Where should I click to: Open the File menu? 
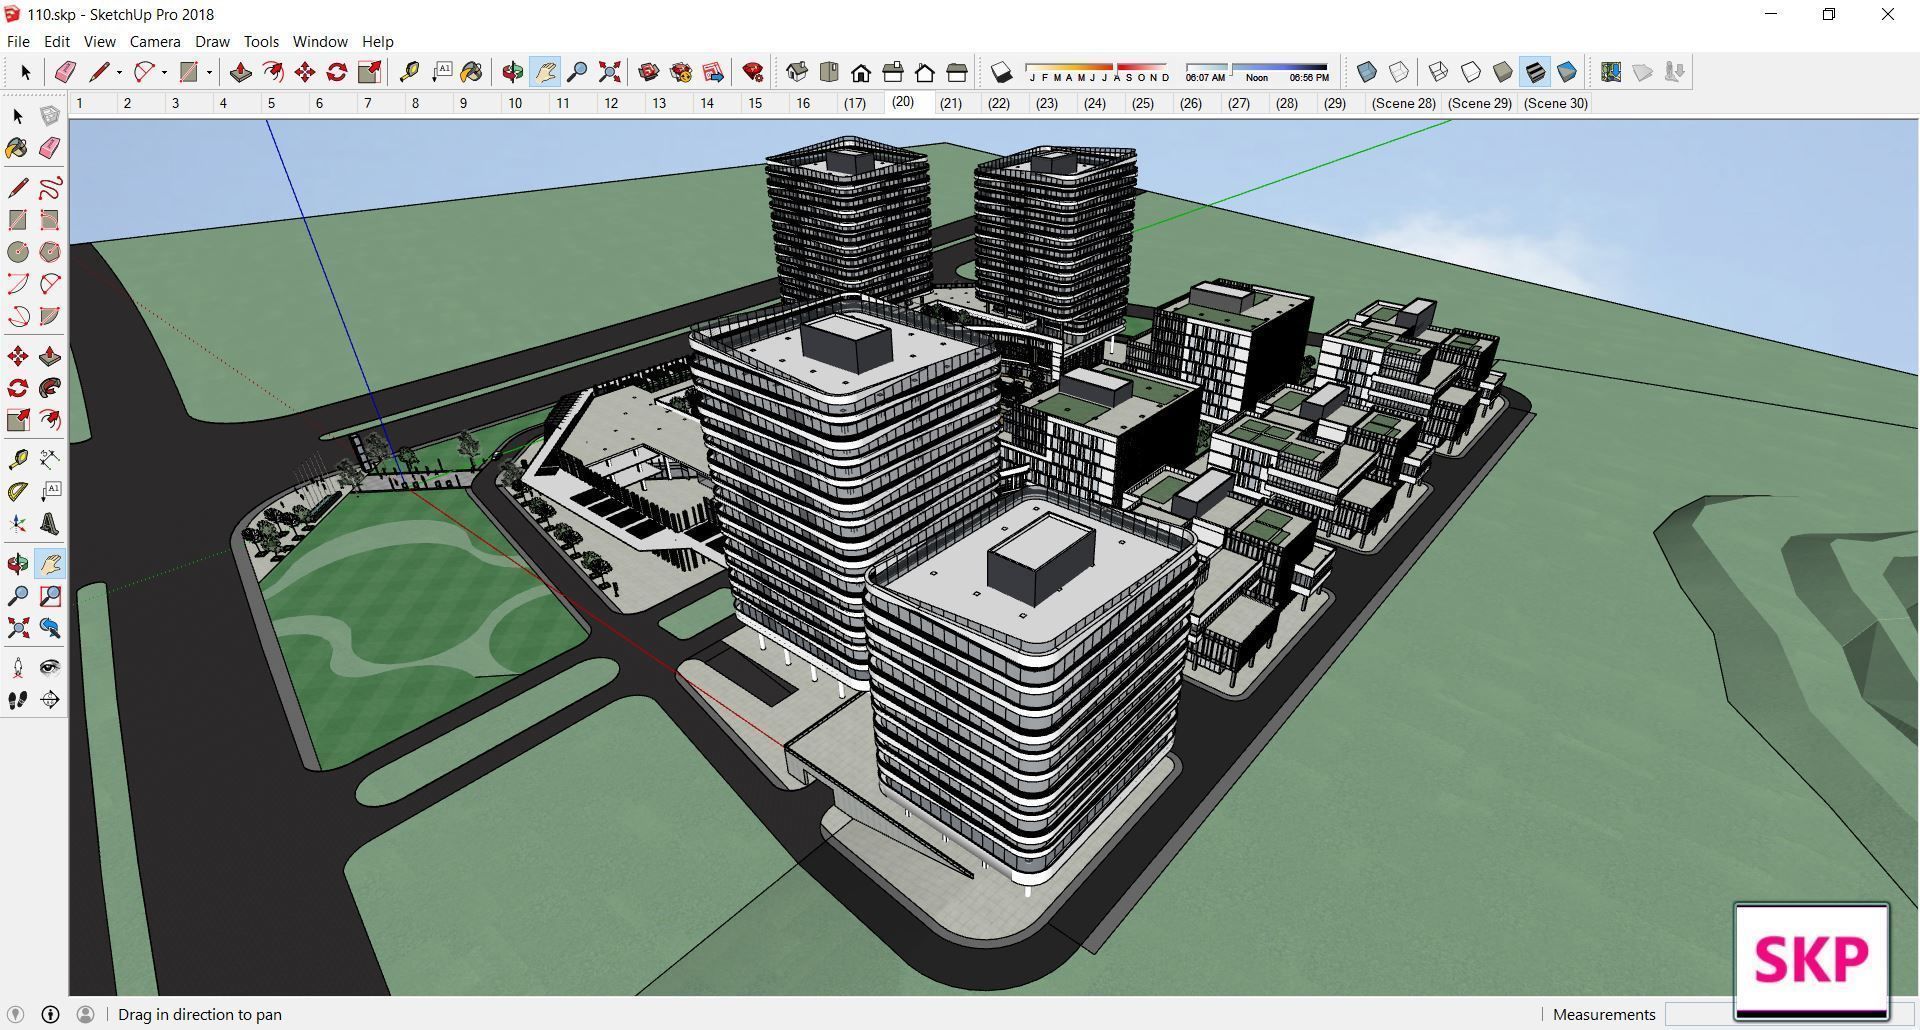click(x=18, y=41)
